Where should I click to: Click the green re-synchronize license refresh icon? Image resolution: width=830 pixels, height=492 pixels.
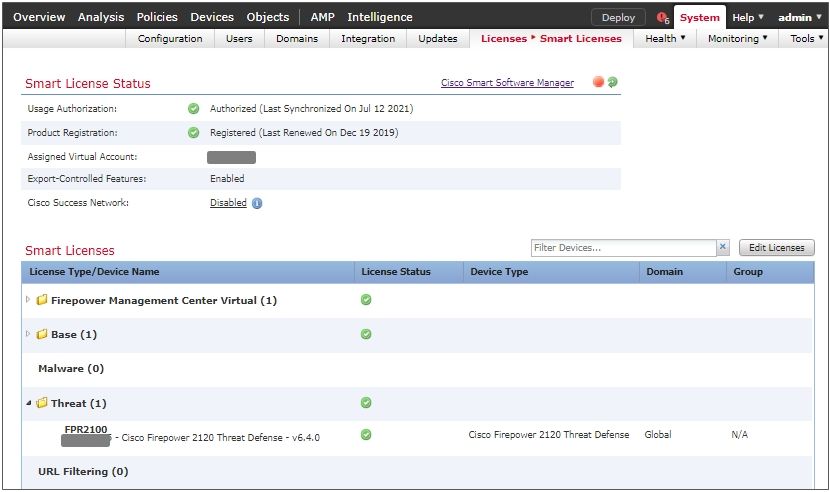pos(612,82)
